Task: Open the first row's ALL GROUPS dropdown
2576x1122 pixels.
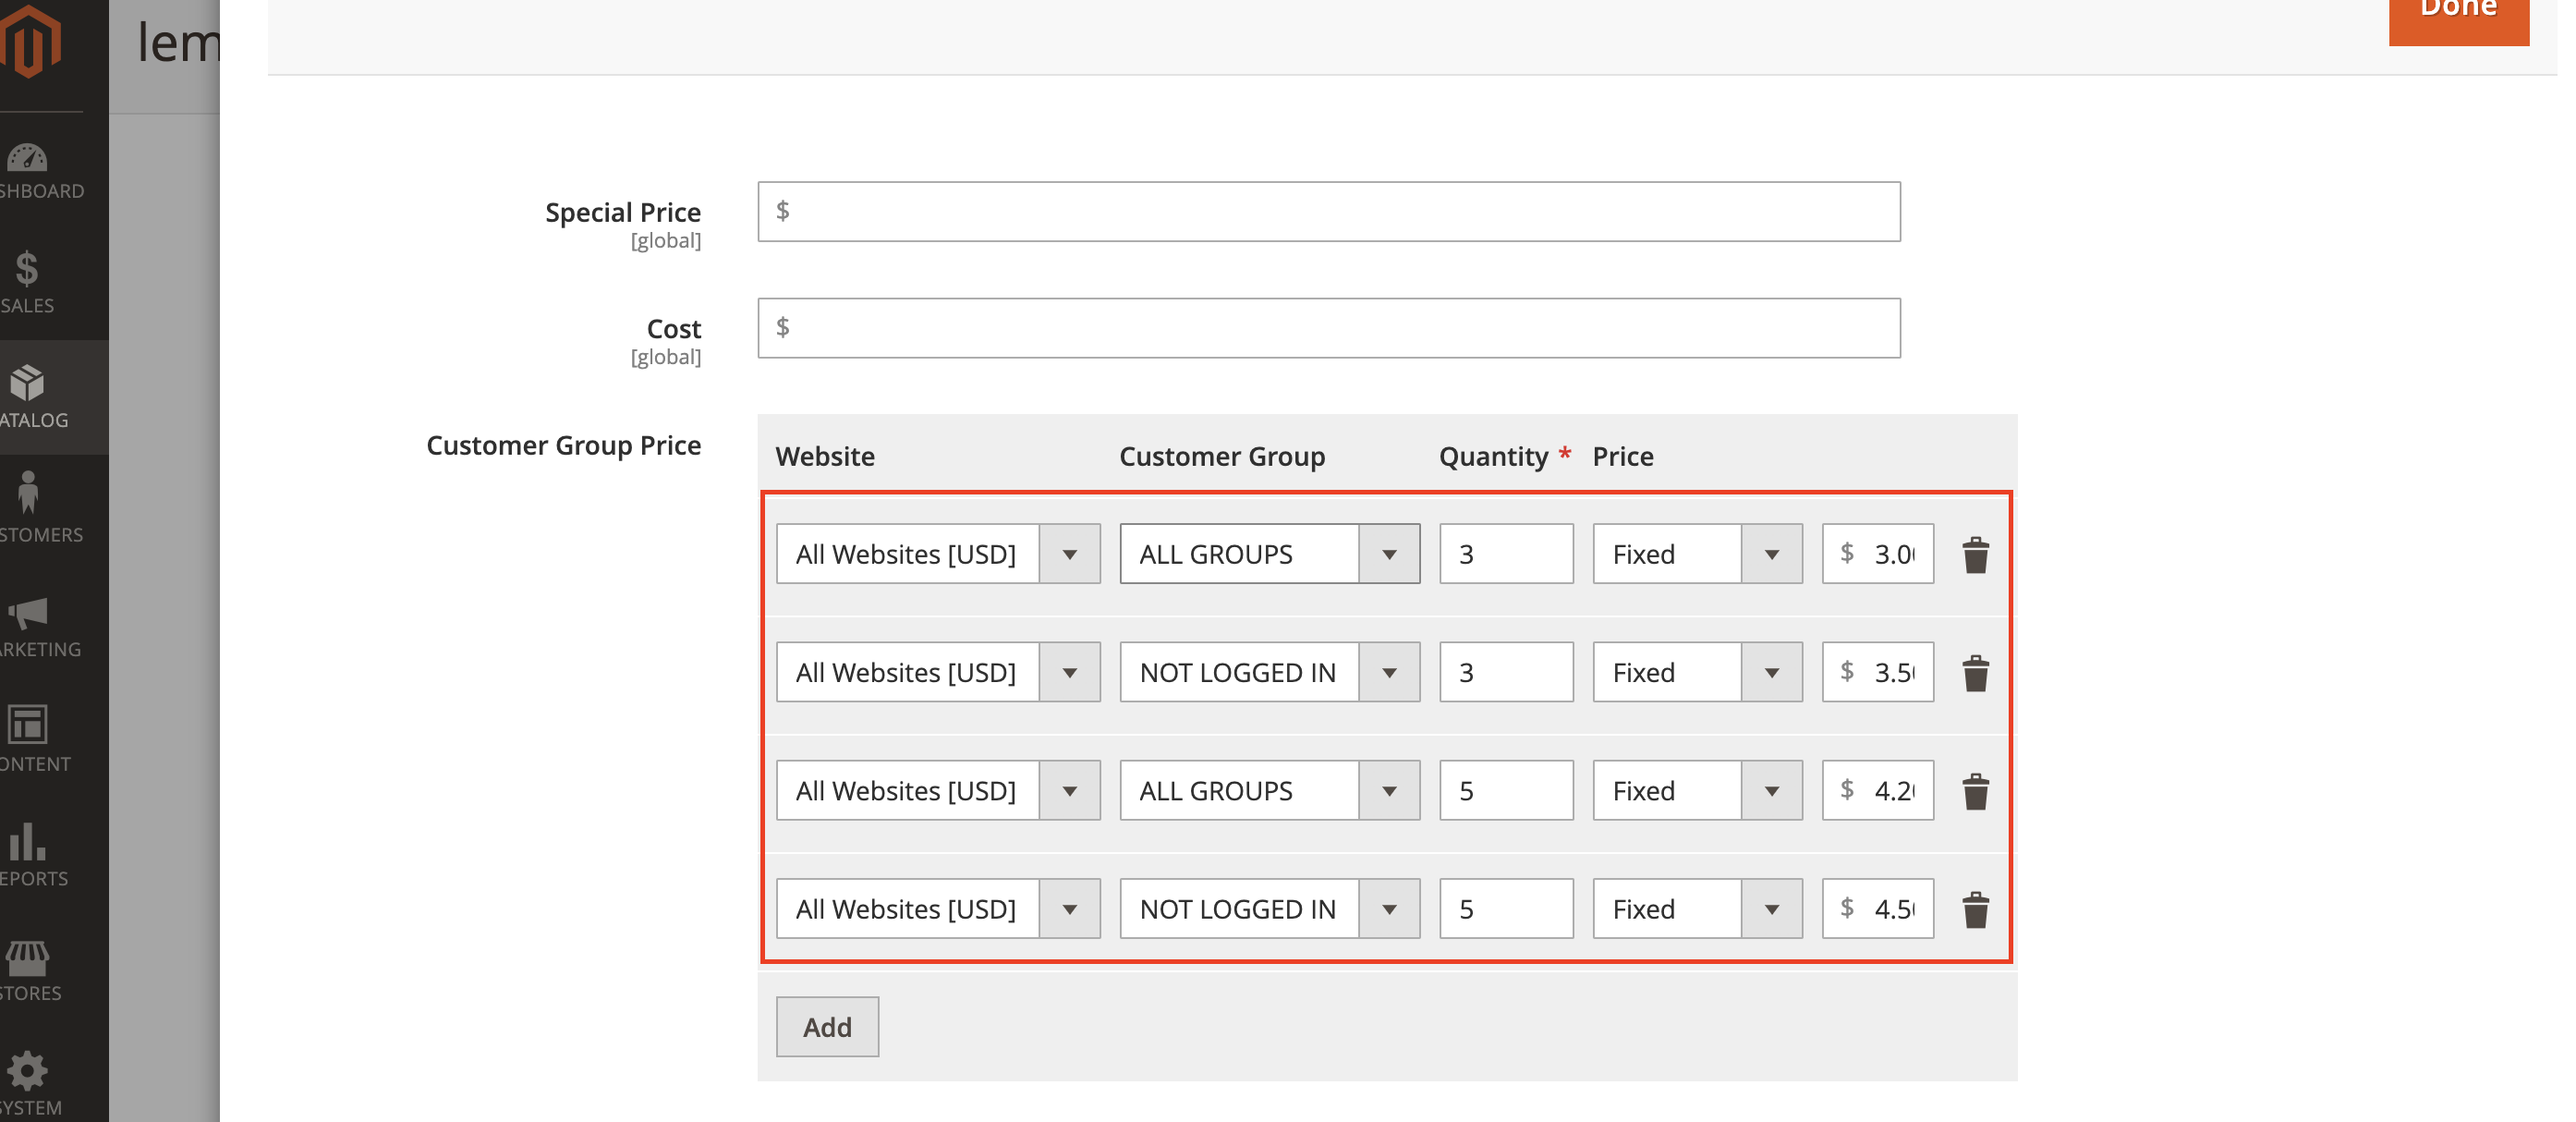Action: (x=1268, y=554)
